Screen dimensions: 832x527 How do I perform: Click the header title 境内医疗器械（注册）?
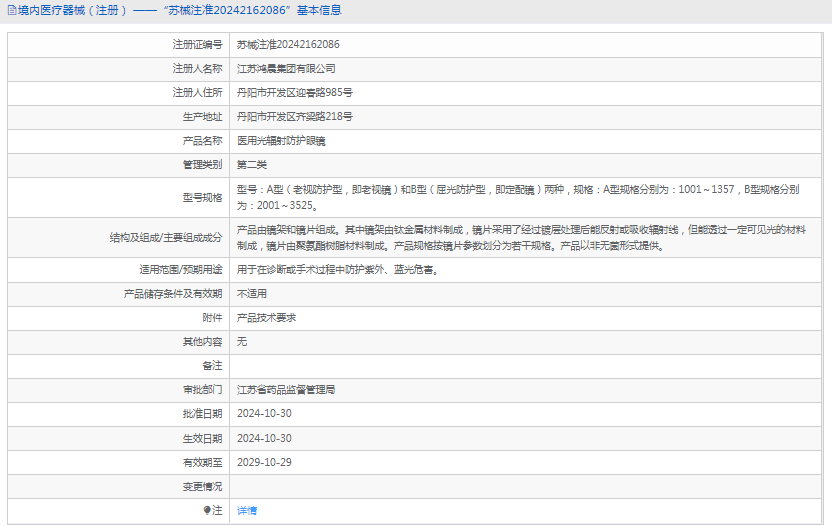[72, 11]
